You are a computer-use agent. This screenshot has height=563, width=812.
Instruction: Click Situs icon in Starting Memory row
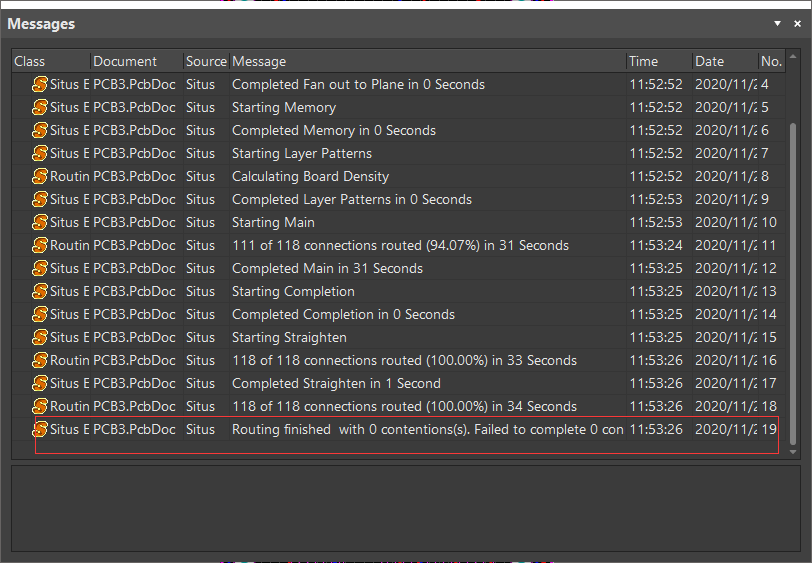[40, 107]
